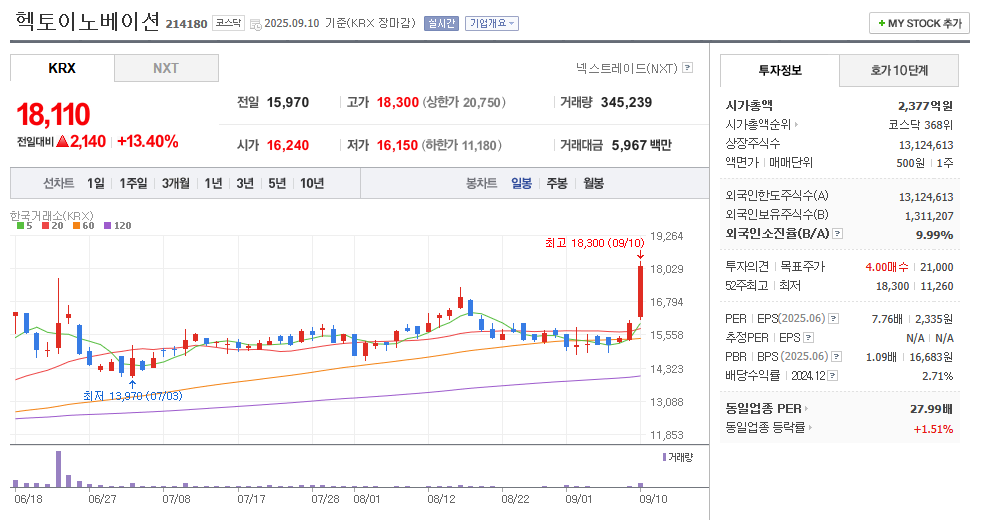This screenshot has height=520, width=984.
Task: Click the 실시간 button
Action: tap(441, 23)
